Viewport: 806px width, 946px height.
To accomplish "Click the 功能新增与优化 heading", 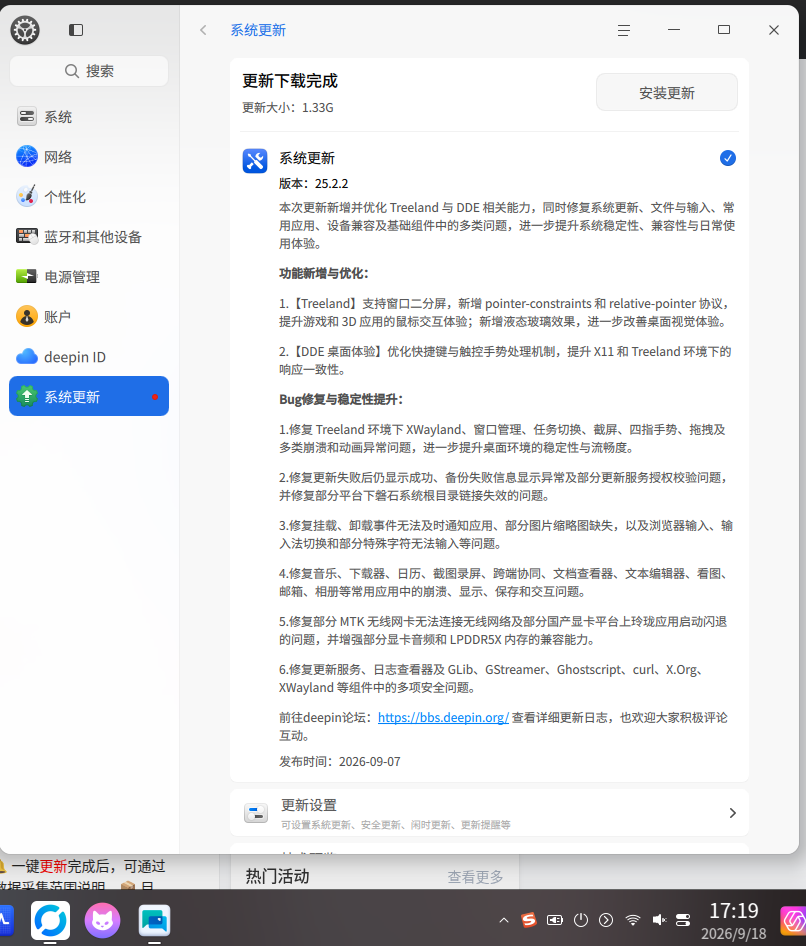I will click(324, 273).
